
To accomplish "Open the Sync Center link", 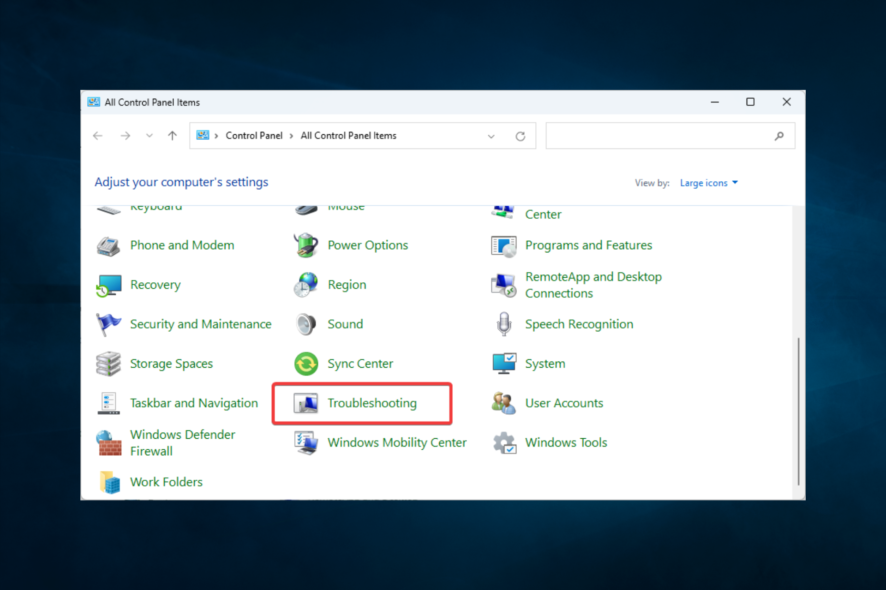I will pyautogui.click(x=361, y=364).
